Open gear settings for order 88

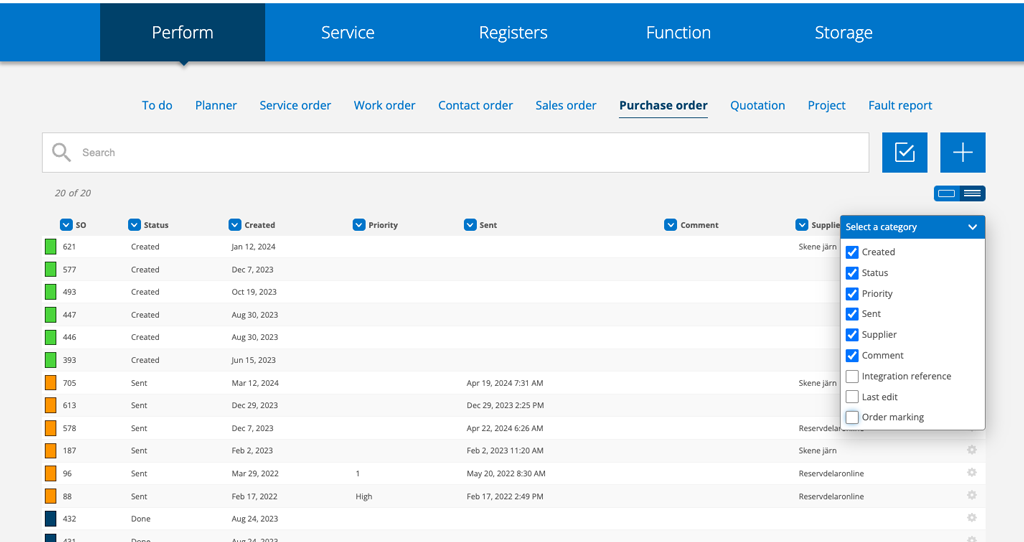(x=972, y=496)
